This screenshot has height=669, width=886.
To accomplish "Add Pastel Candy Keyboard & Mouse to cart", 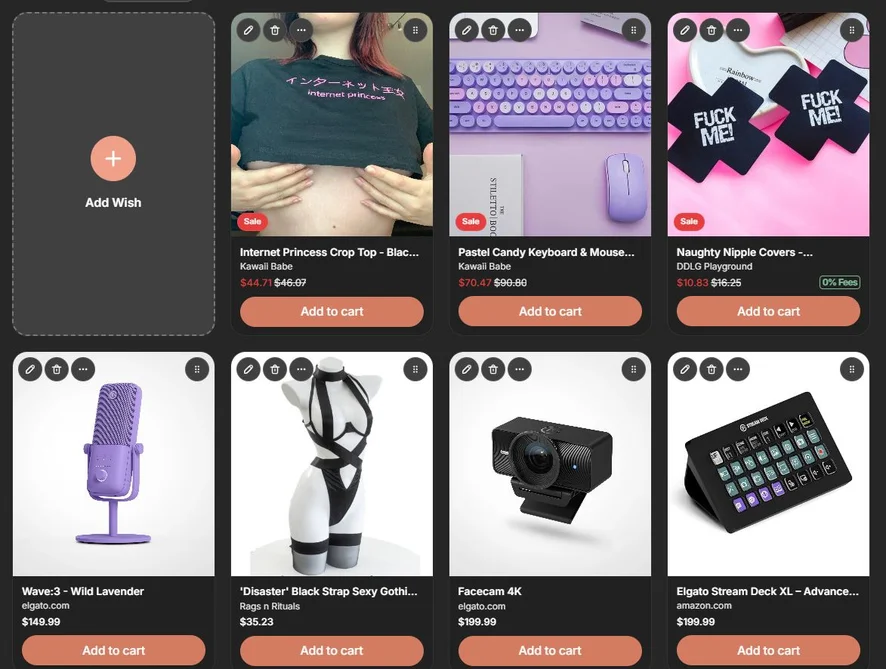I will pos(550,311).
